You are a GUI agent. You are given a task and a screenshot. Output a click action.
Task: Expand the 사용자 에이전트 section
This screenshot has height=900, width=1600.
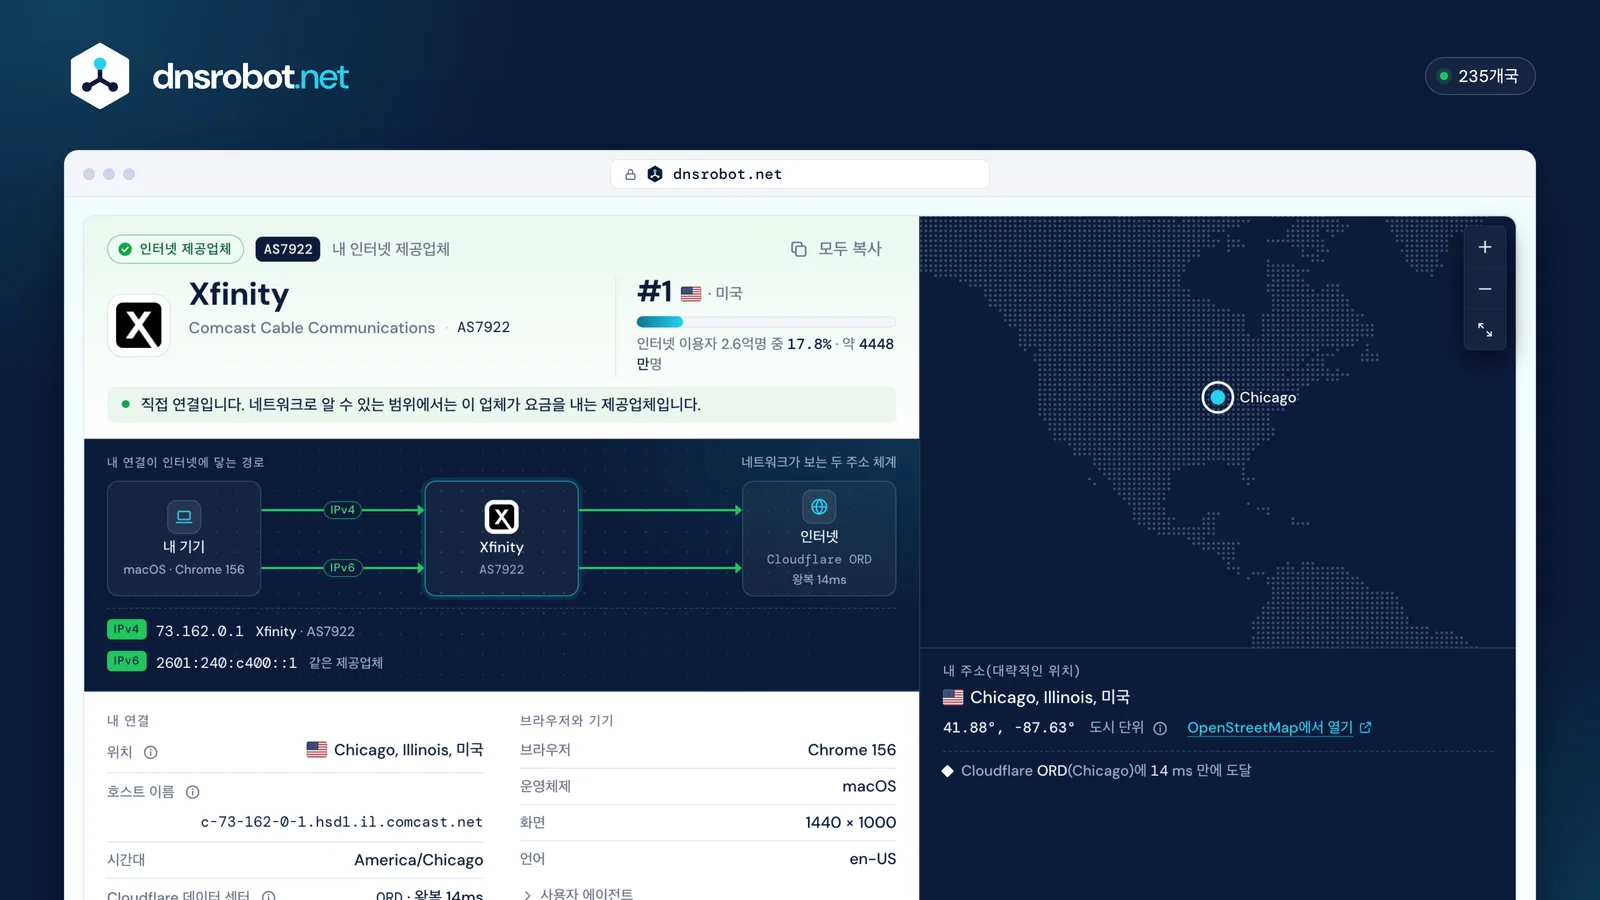tap(579, 893)
